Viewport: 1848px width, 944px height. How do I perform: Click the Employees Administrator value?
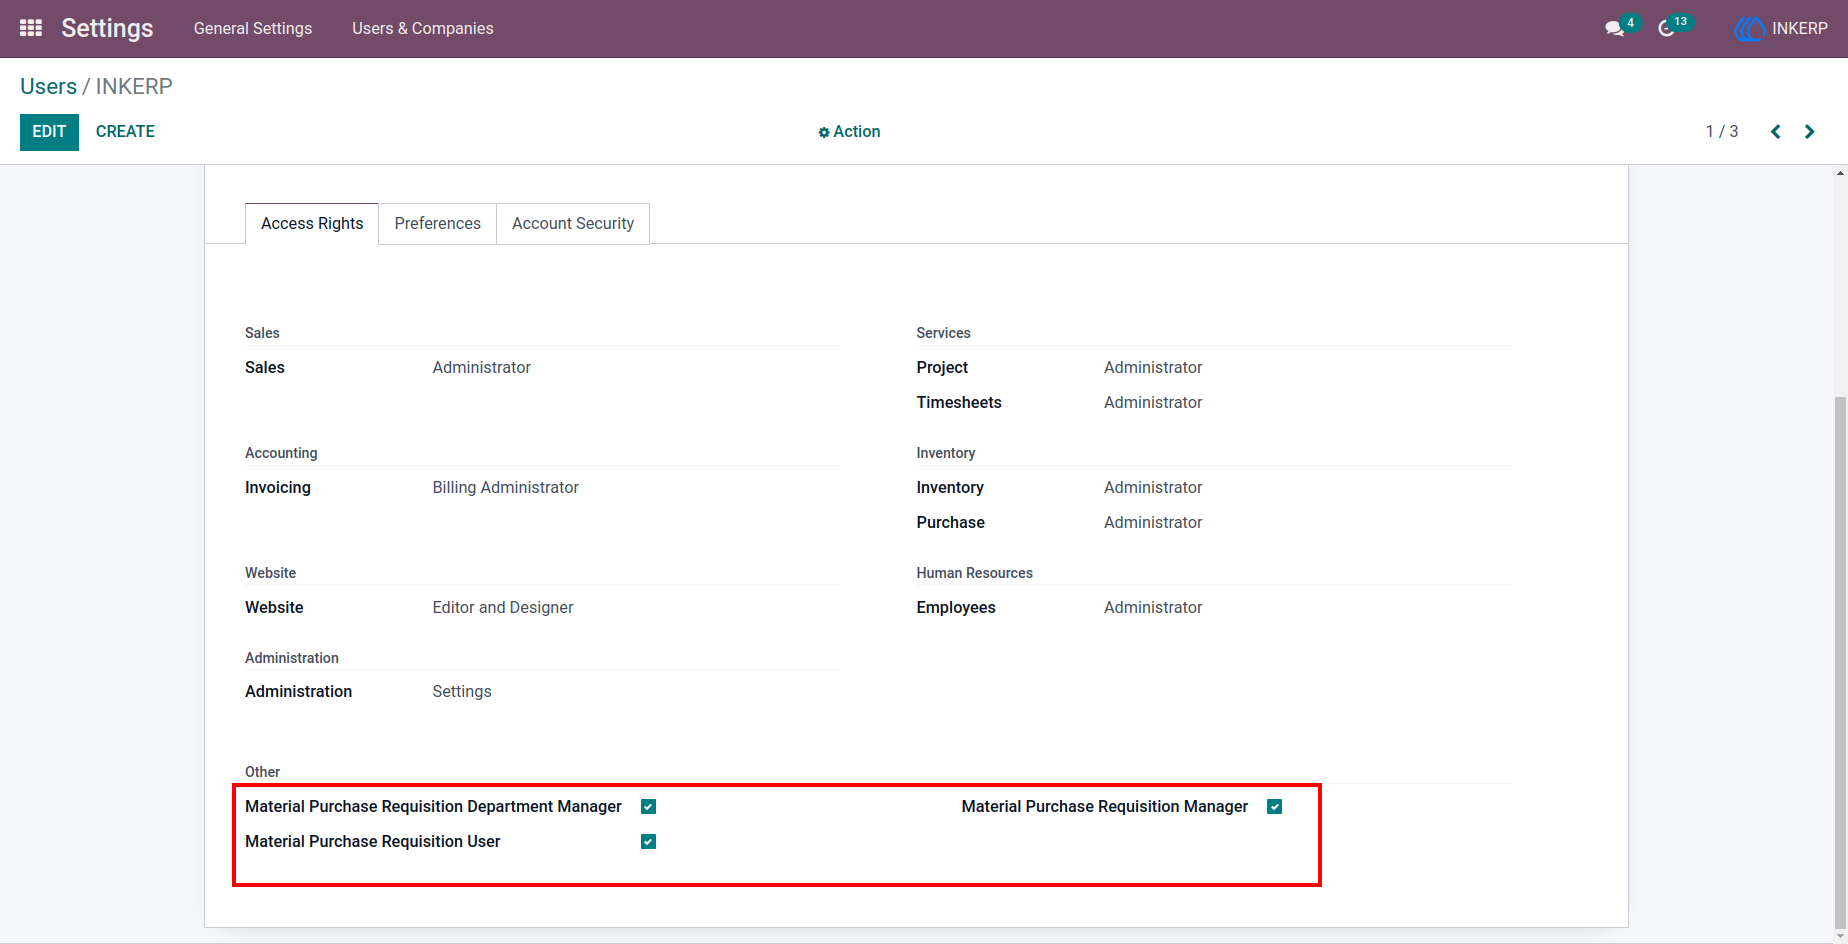tap(1153, 608)
